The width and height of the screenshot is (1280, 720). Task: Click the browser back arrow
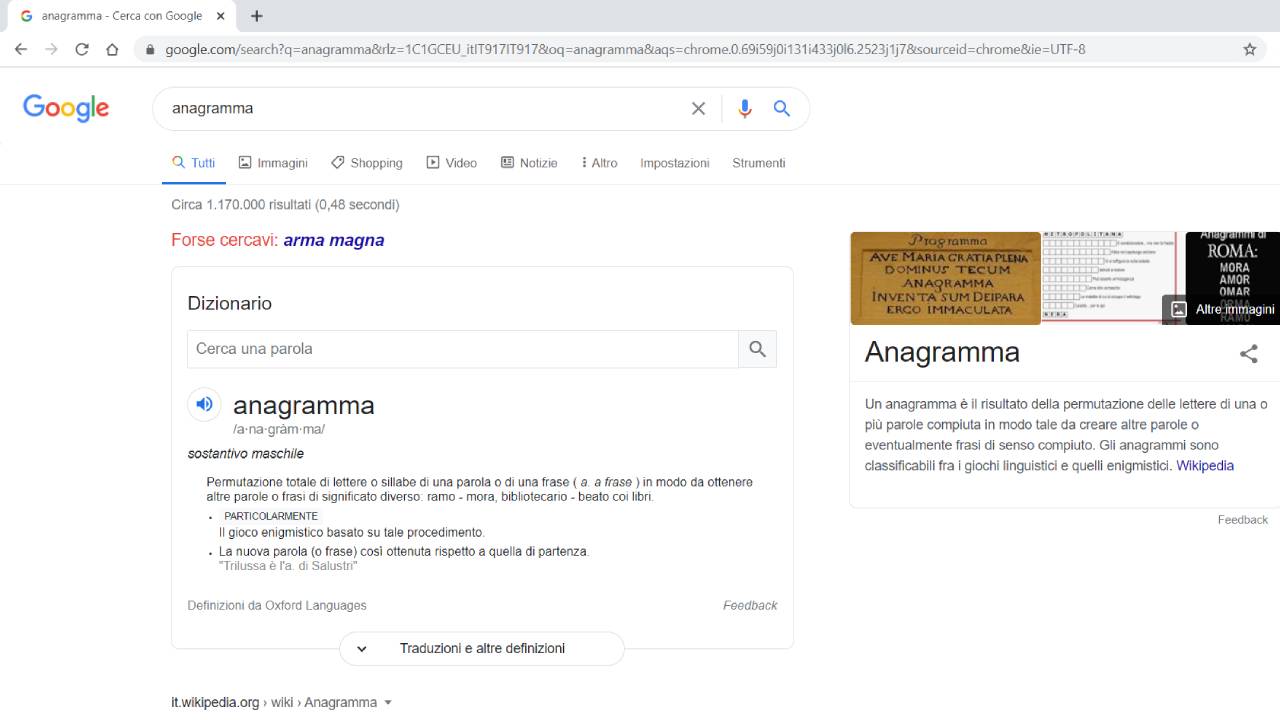21,49
